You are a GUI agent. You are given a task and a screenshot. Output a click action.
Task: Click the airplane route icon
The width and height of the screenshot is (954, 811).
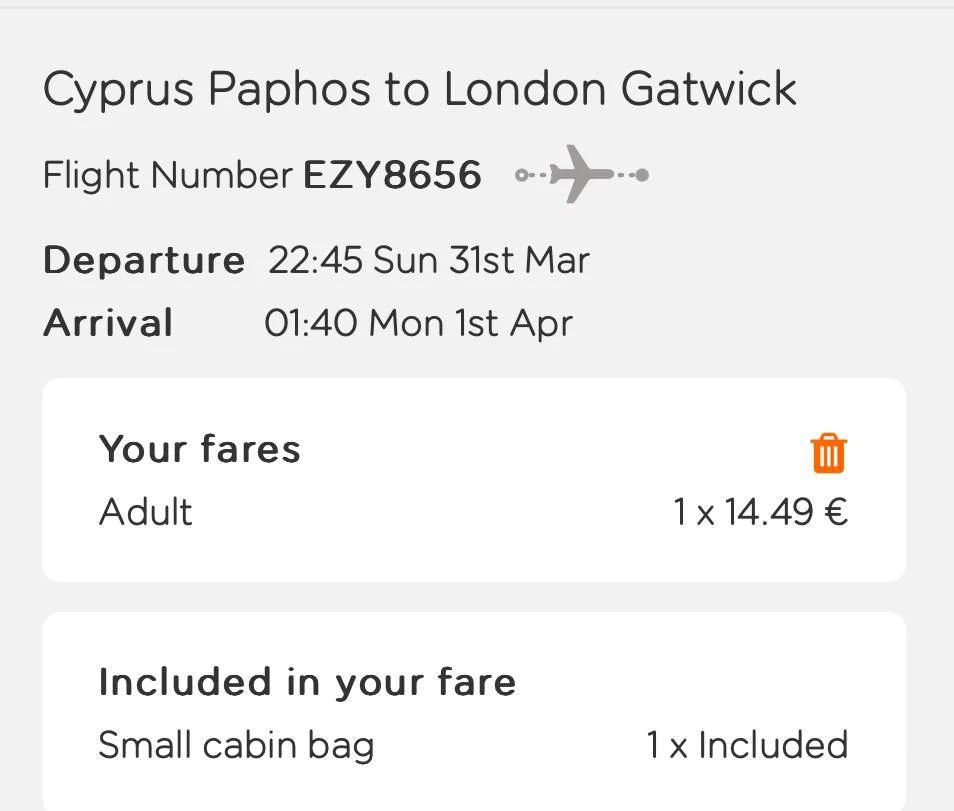coord(581,174)
